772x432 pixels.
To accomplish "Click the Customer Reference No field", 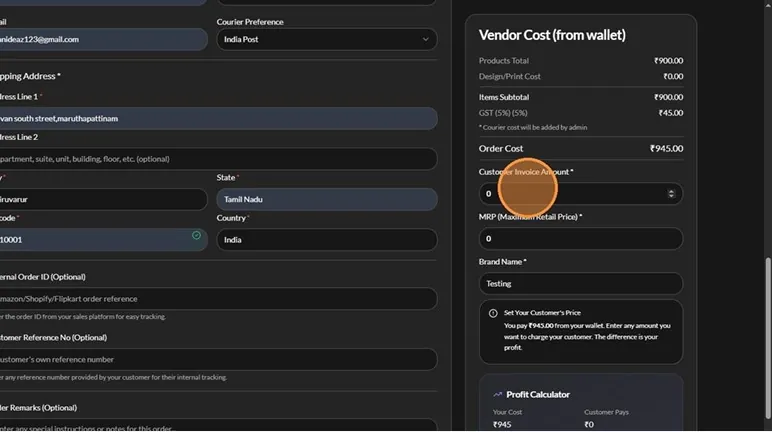I will (x=218, y=360).
